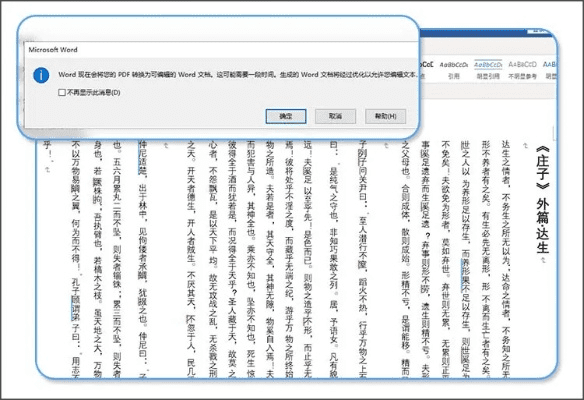The width and height of the screenshot is (584, 400).
Task: Click the vertical line starting 也。五六月累丸
Action: pos(117,259)
